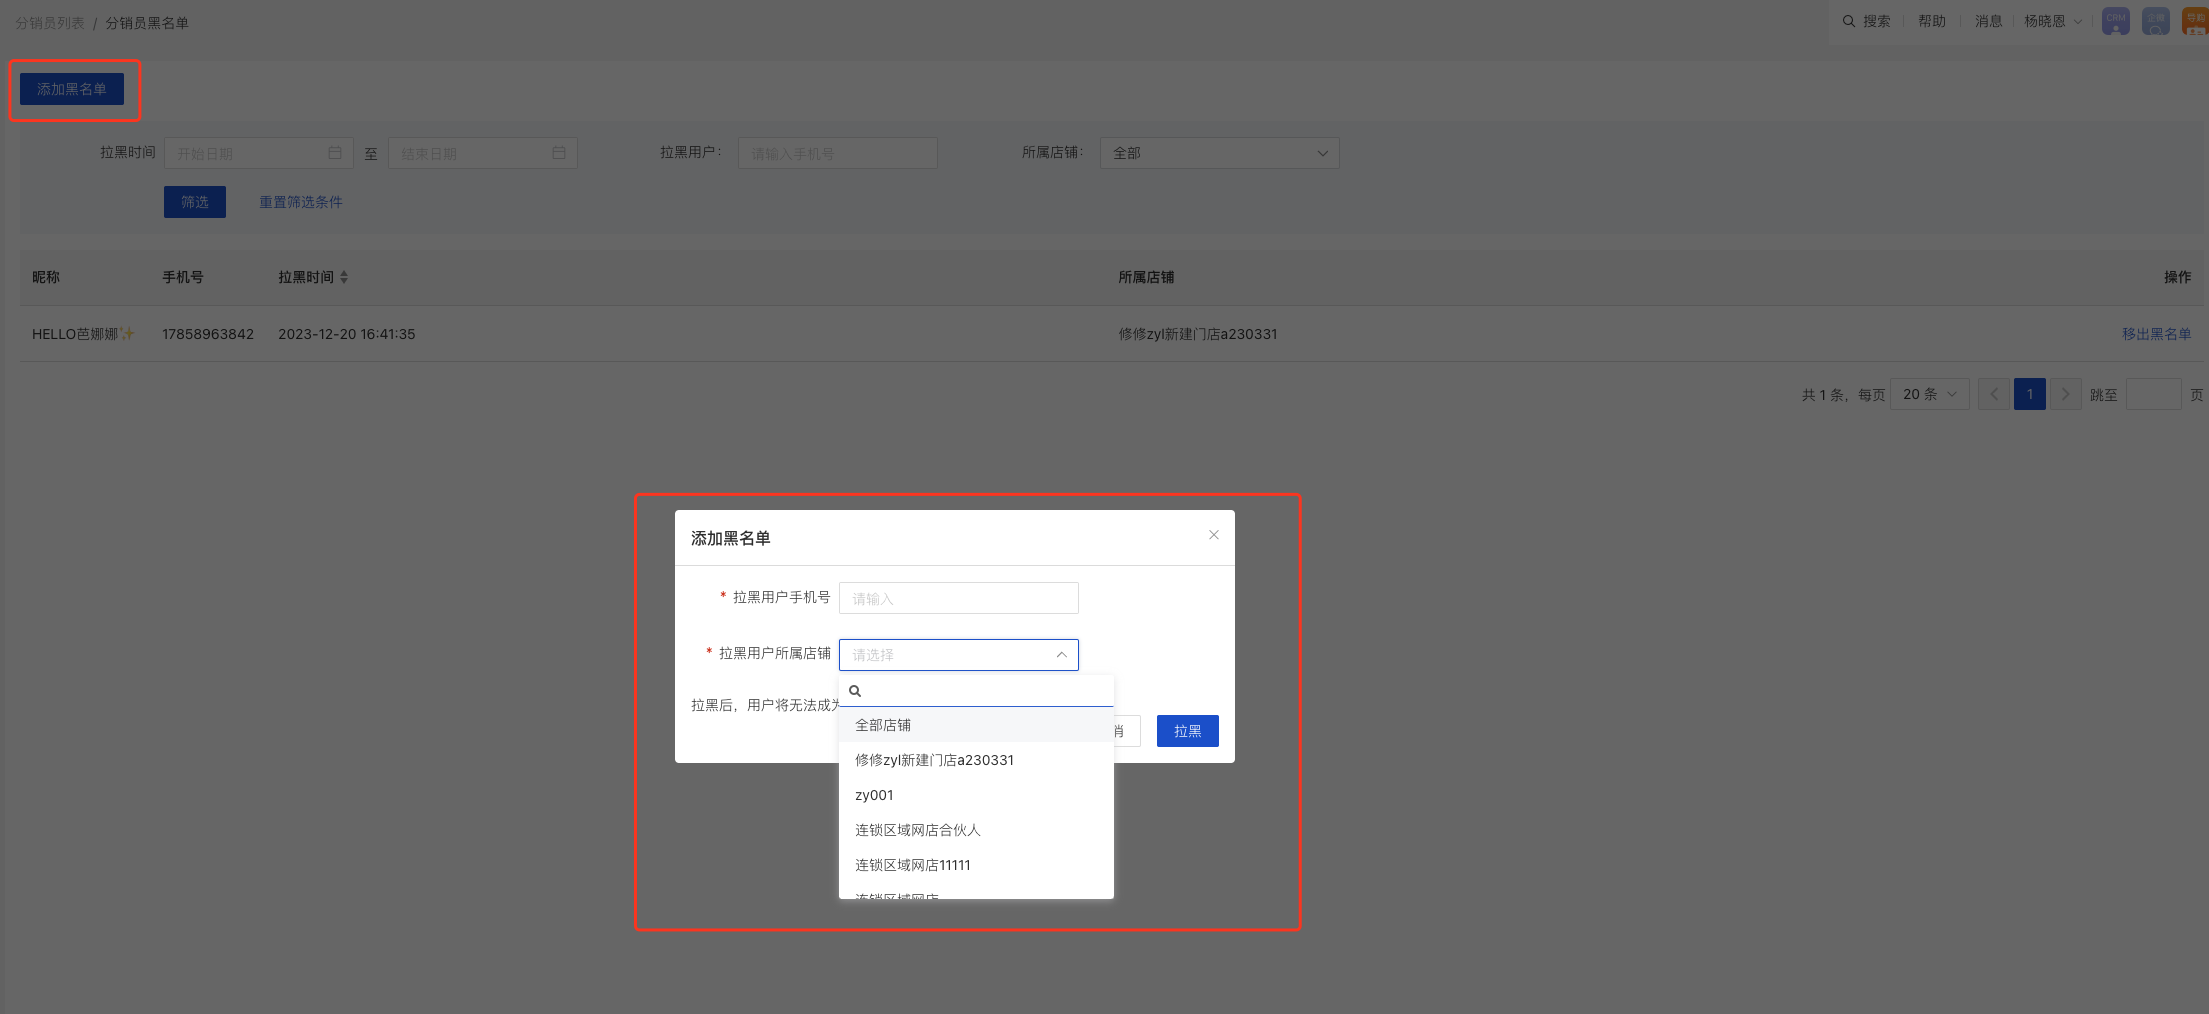Click 重置筛选条件 link

coord(301,202)
